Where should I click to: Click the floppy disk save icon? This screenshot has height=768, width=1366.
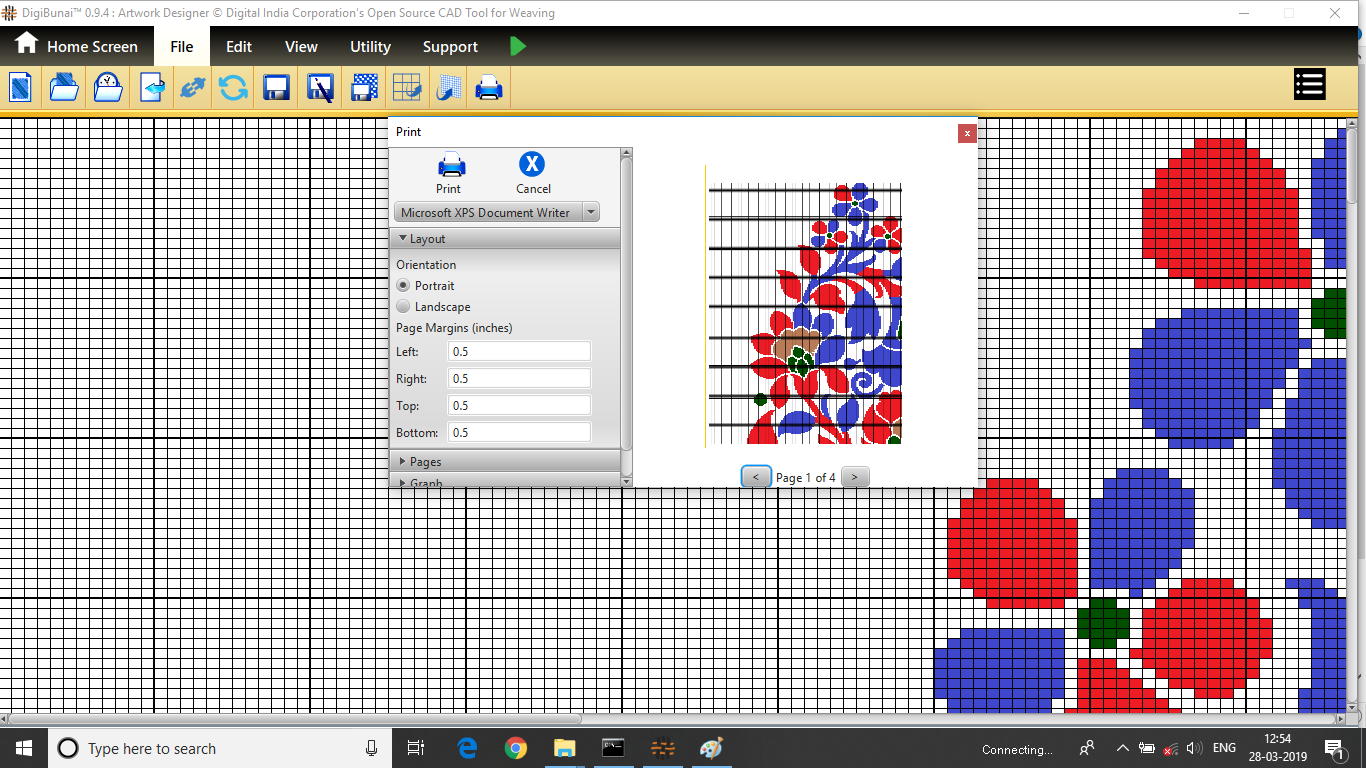pos(277,88)
